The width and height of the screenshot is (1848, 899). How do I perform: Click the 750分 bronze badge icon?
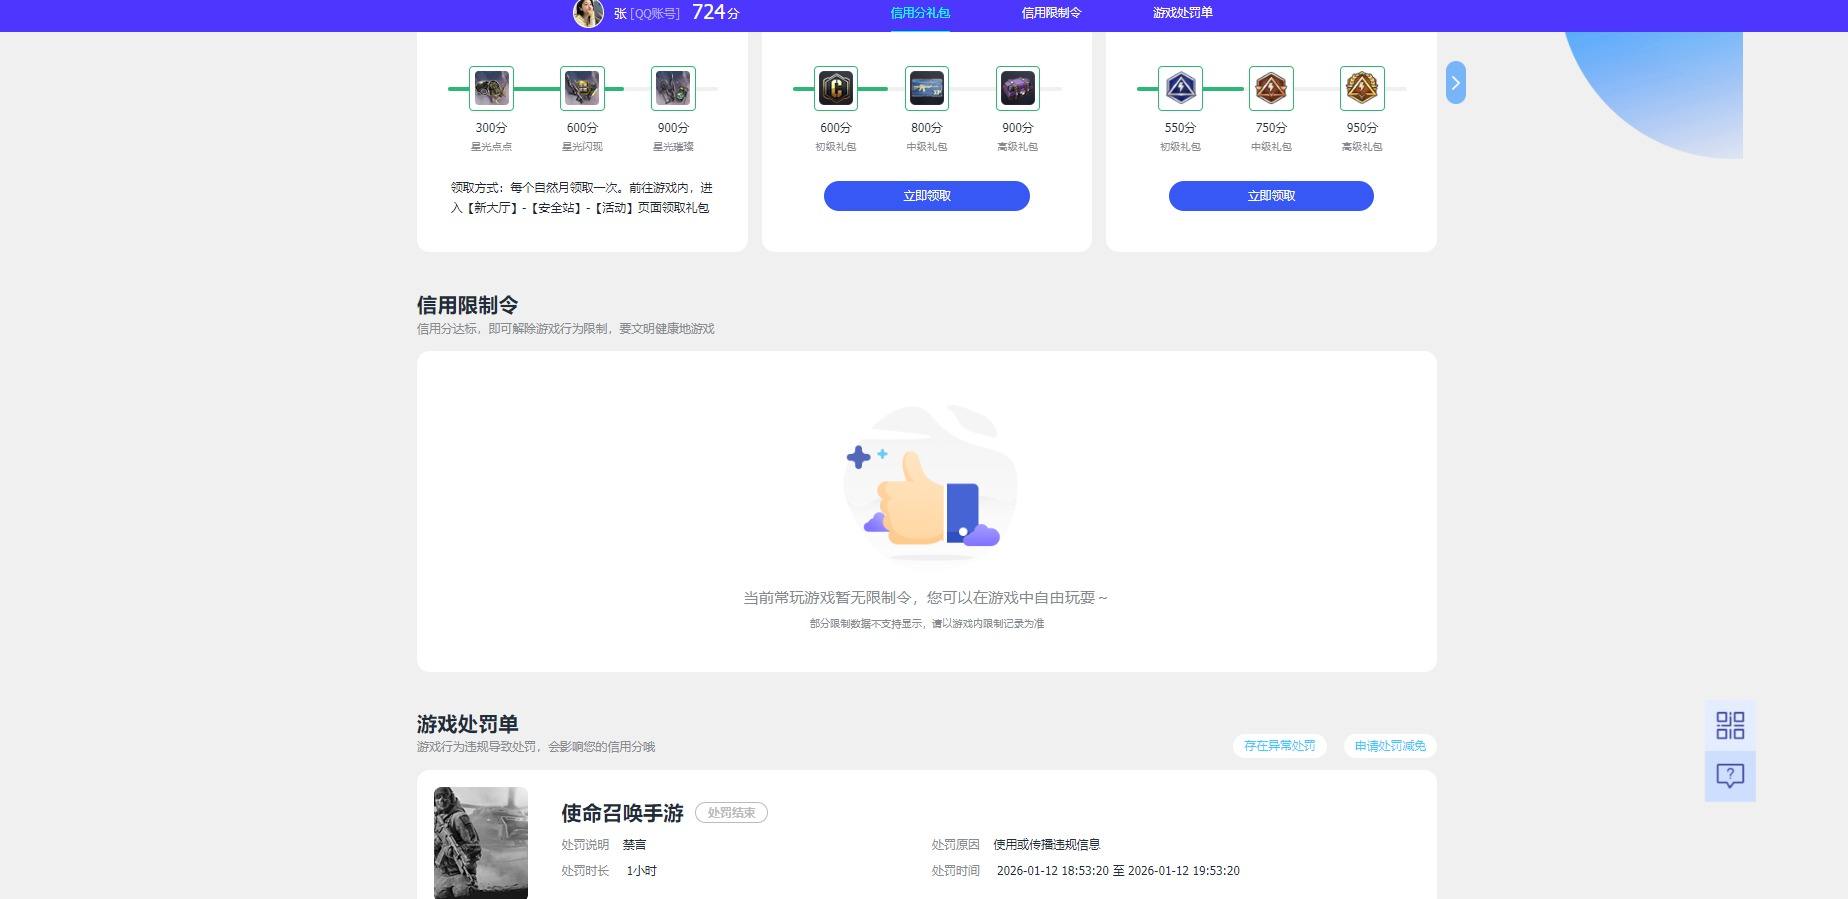point(1271,88)
